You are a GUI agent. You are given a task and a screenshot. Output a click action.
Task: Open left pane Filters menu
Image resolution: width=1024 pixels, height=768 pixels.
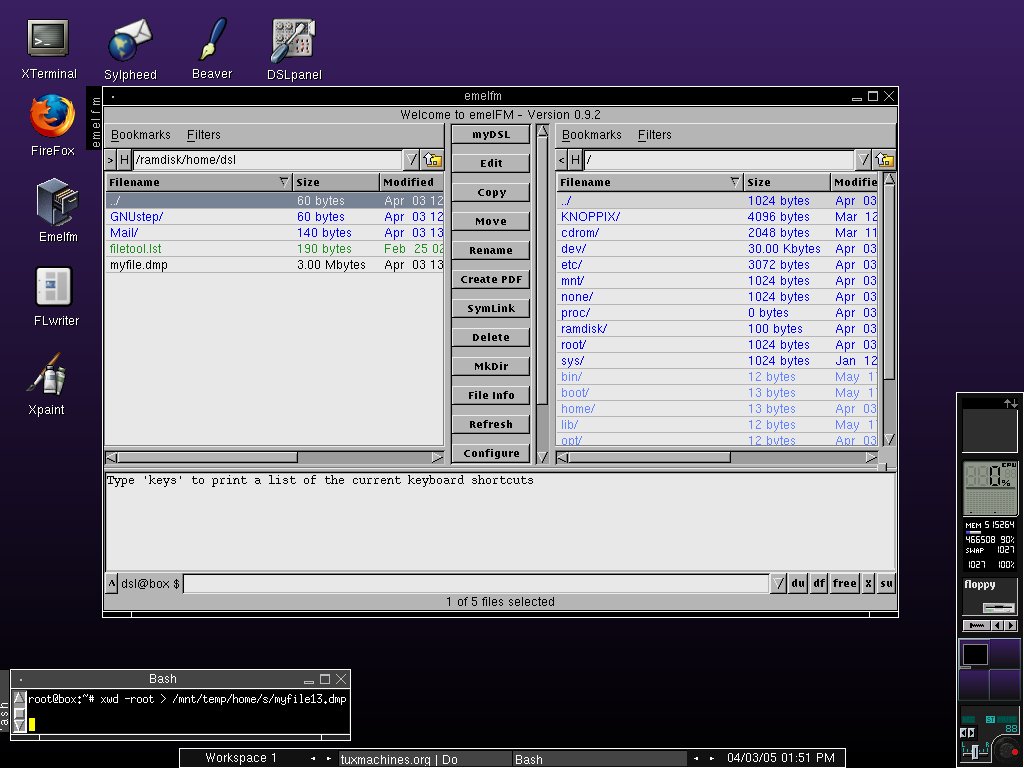(204, 135)
